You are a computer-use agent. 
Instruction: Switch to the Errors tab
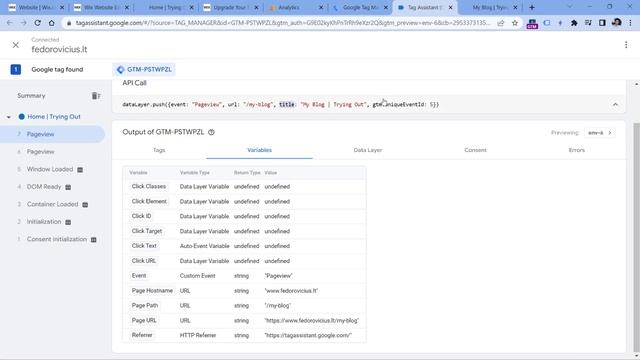coord(576,150)
